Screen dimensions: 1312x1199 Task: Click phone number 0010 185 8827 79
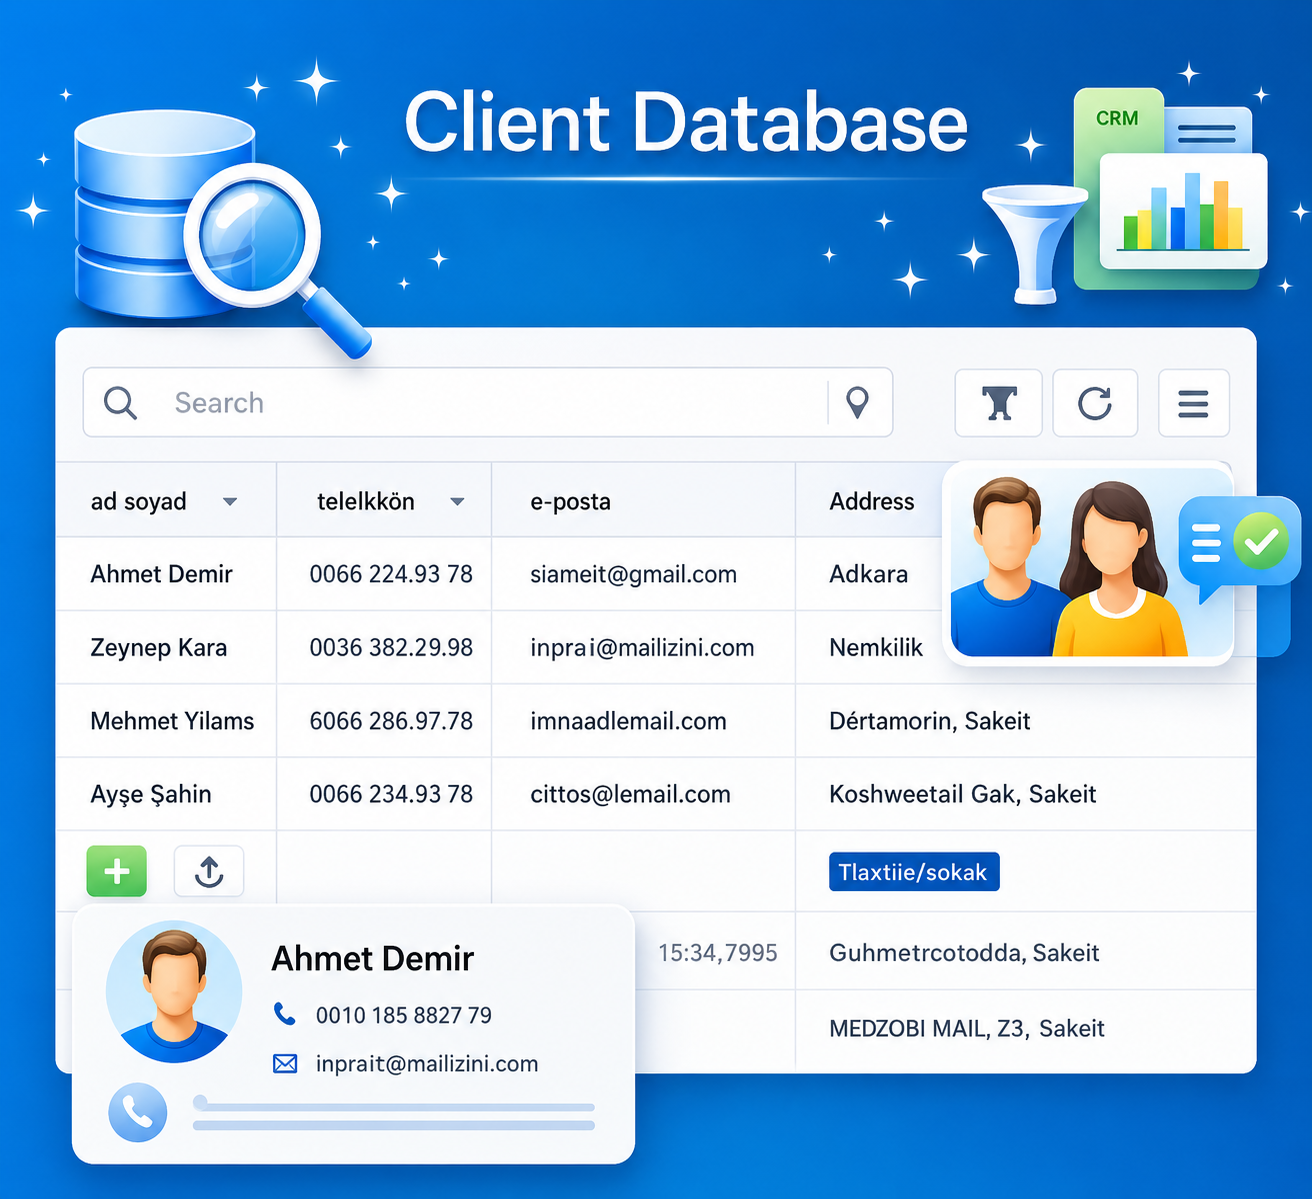click(x=404, y=1015)
